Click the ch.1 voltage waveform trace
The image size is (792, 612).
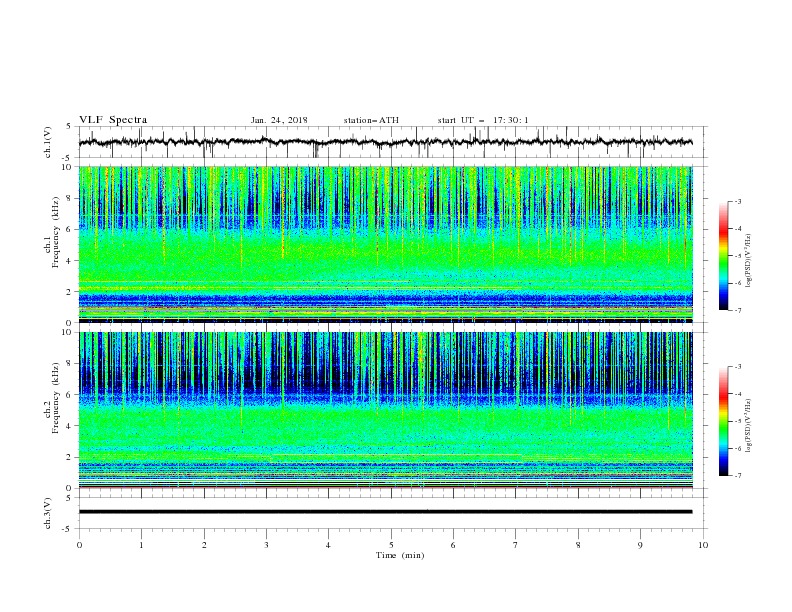tap(385, 142)
